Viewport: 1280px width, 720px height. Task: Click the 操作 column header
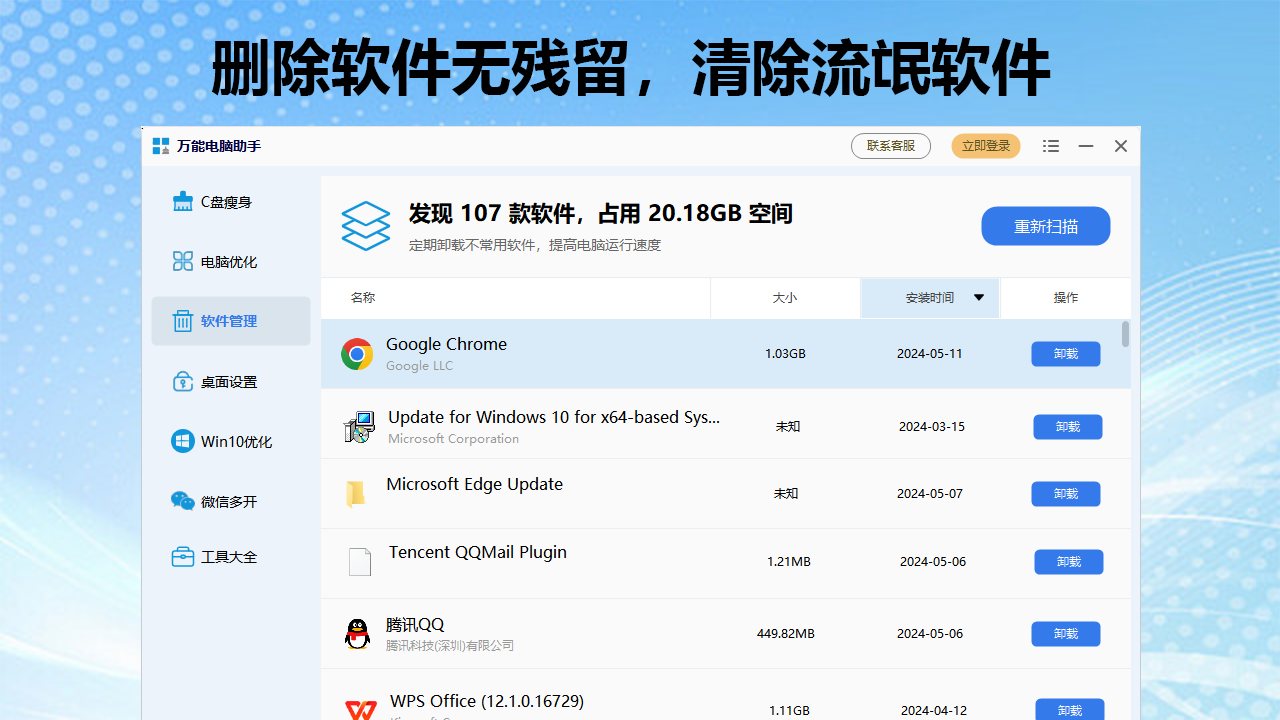tap(1066, 298)
